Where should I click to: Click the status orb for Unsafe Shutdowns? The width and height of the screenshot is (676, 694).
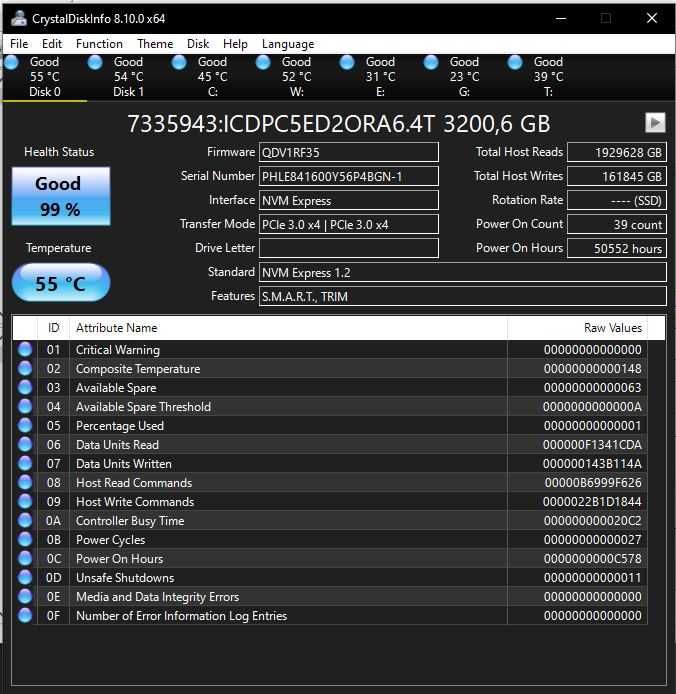click(x=25, y=578)
